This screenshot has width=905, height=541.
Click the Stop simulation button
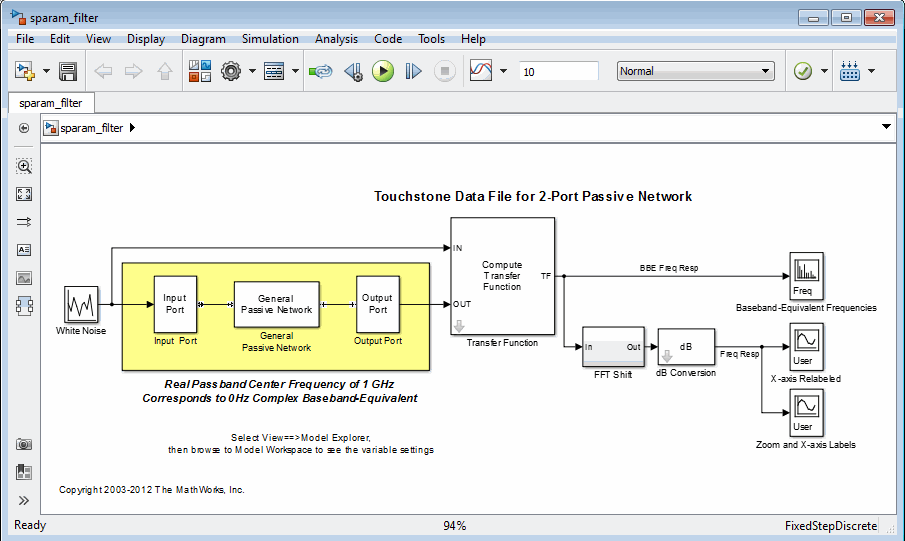(444, 71)
